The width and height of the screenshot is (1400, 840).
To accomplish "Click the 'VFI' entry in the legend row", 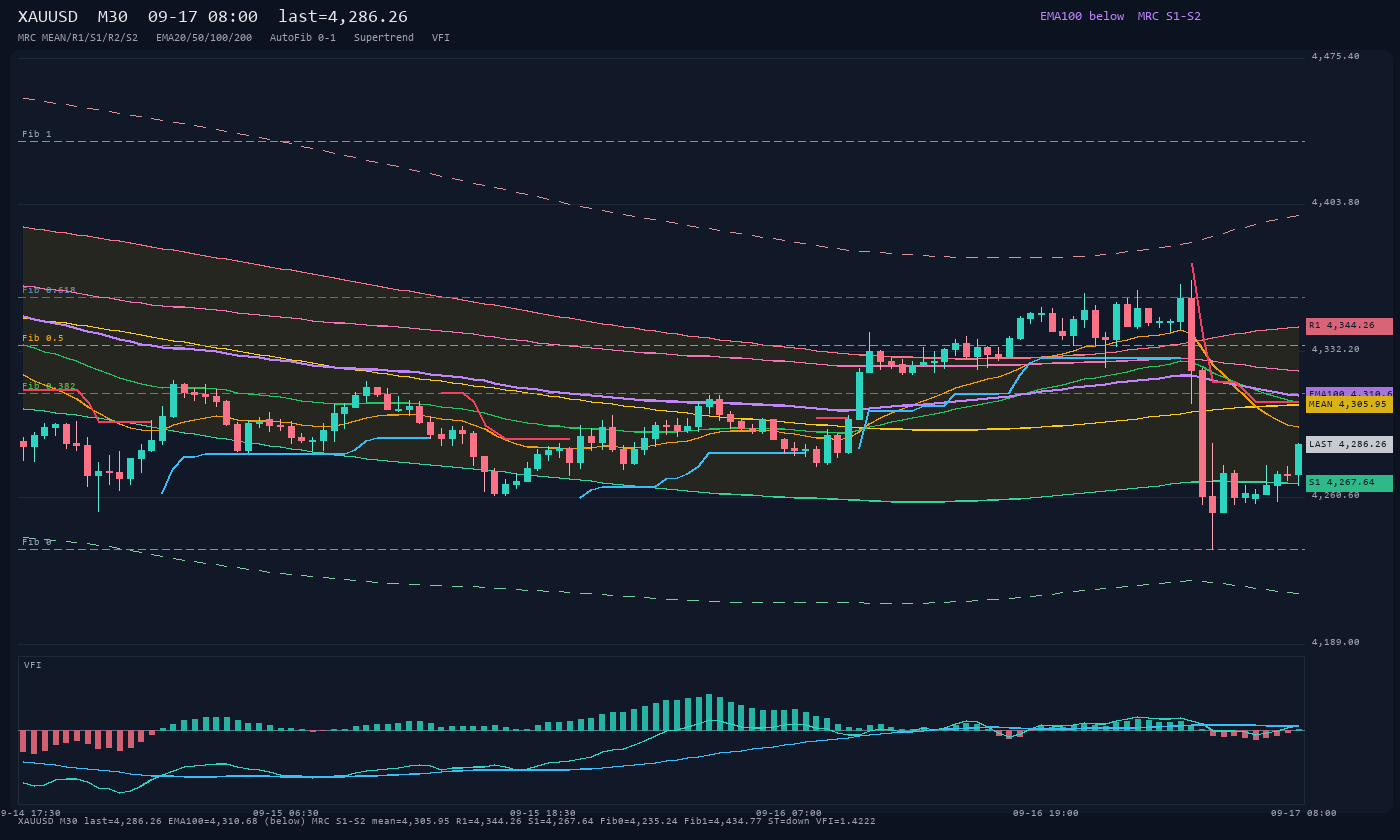I will pos(441,37).
